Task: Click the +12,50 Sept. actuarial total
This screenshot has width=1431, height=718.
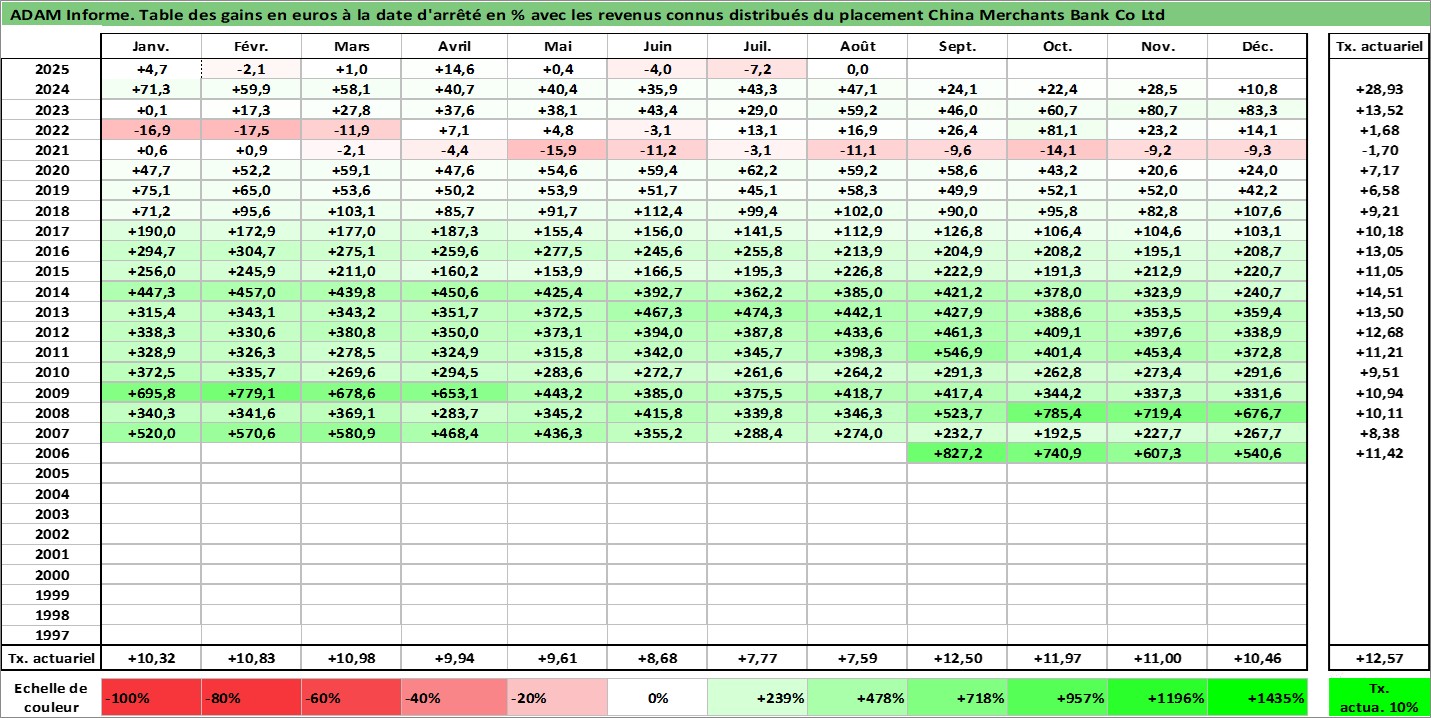Action: tap(958, 658)
